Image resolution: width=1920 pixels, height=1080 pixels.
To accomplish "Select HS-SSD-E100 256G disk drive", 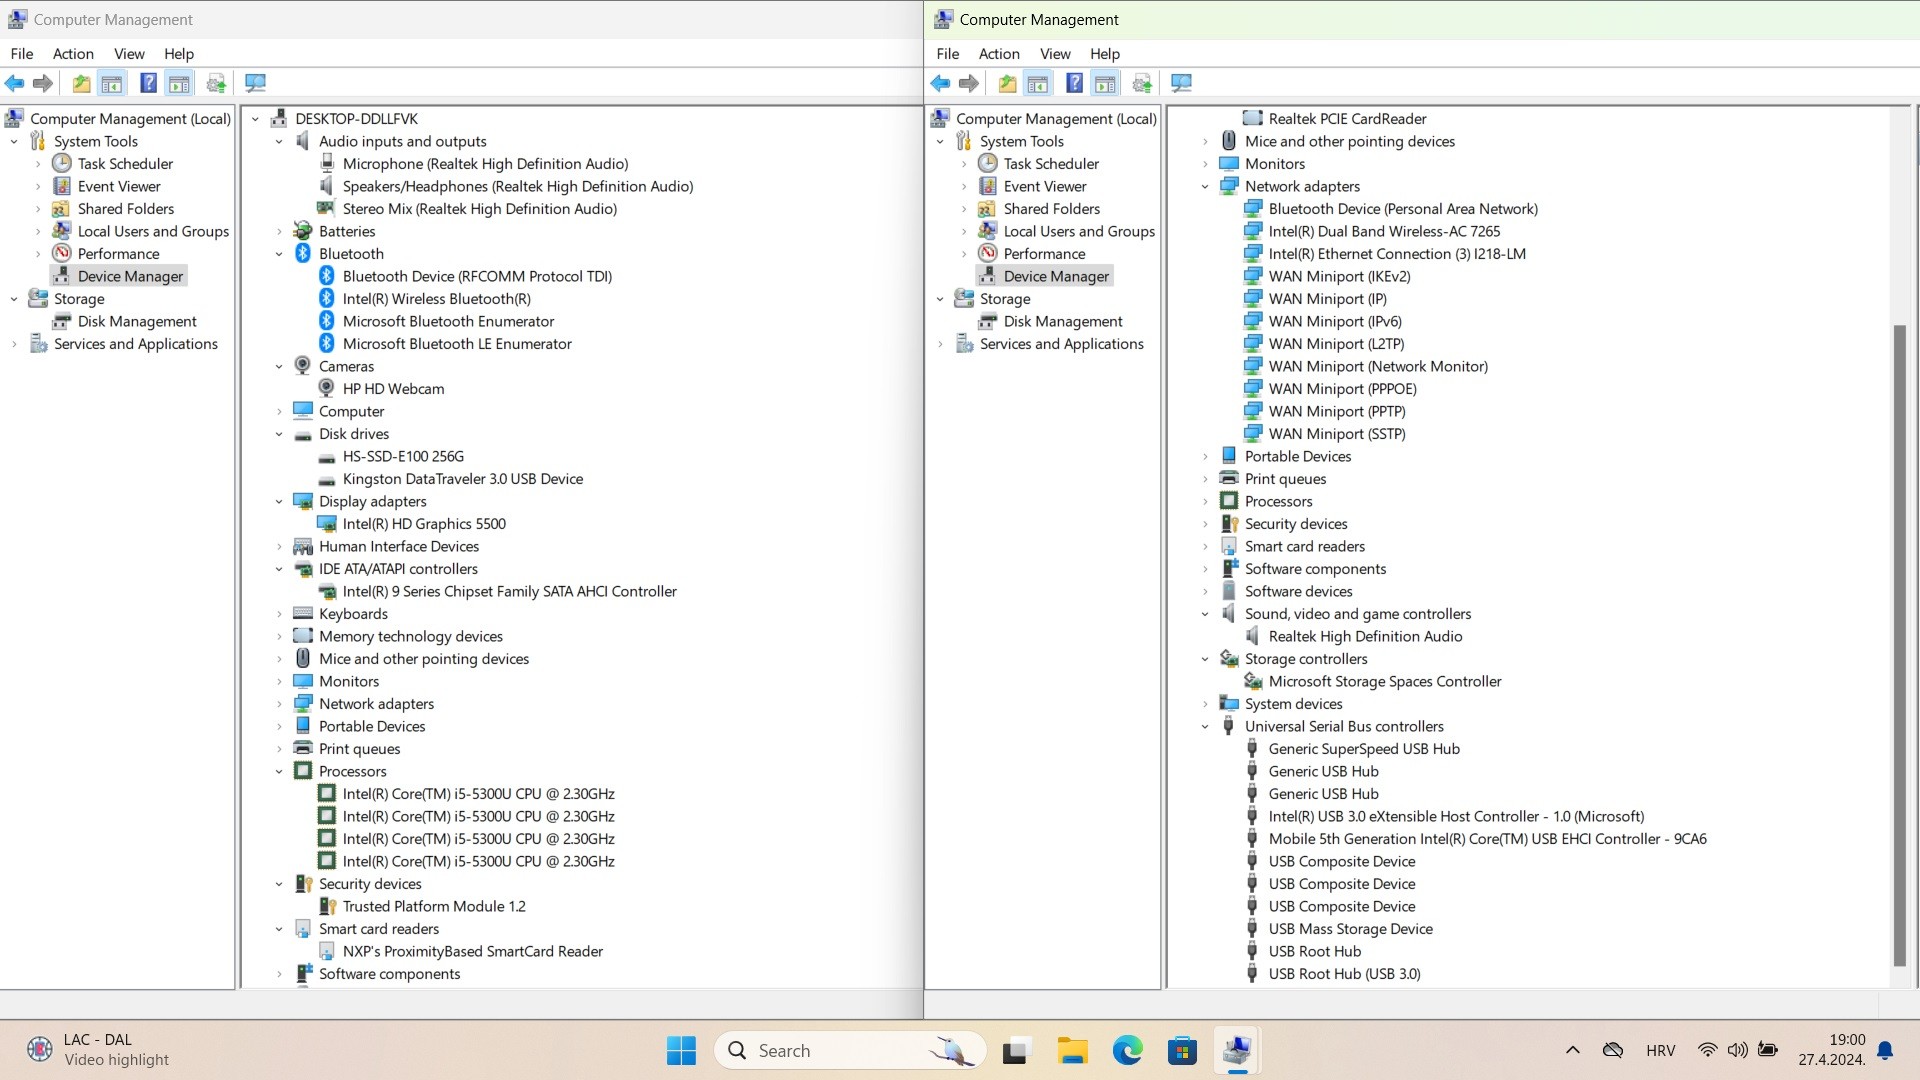I will pyautogui.click(x=403, y=457).
